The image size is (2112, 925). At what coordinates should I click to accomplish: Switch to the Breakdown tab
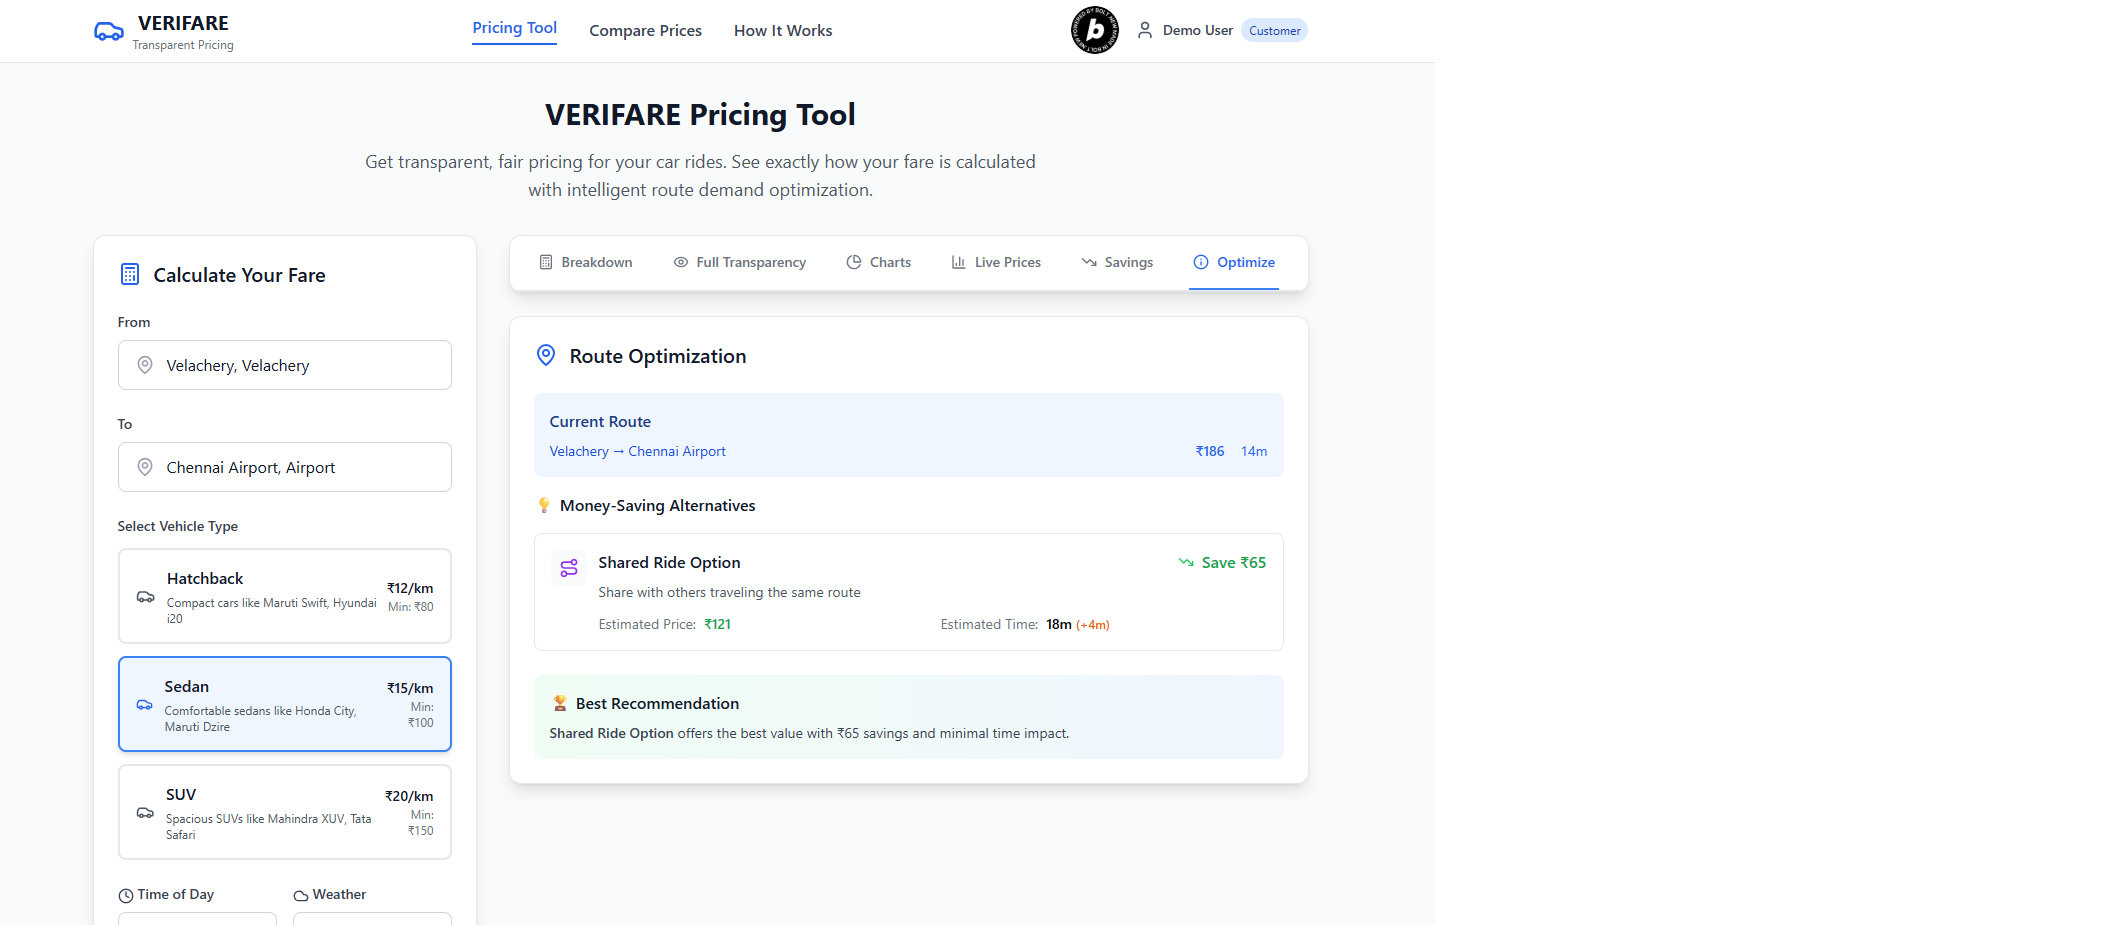coord(586,263)
